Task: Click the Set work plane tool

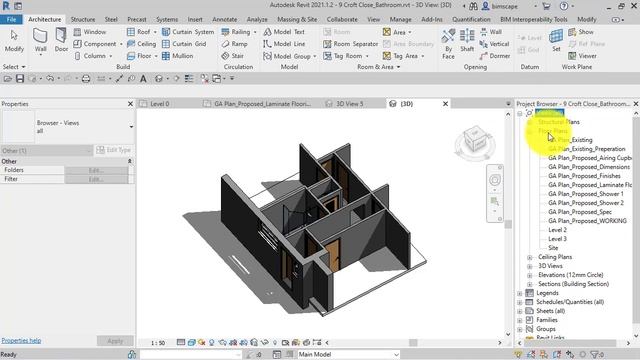Action: tap(556, 41)
